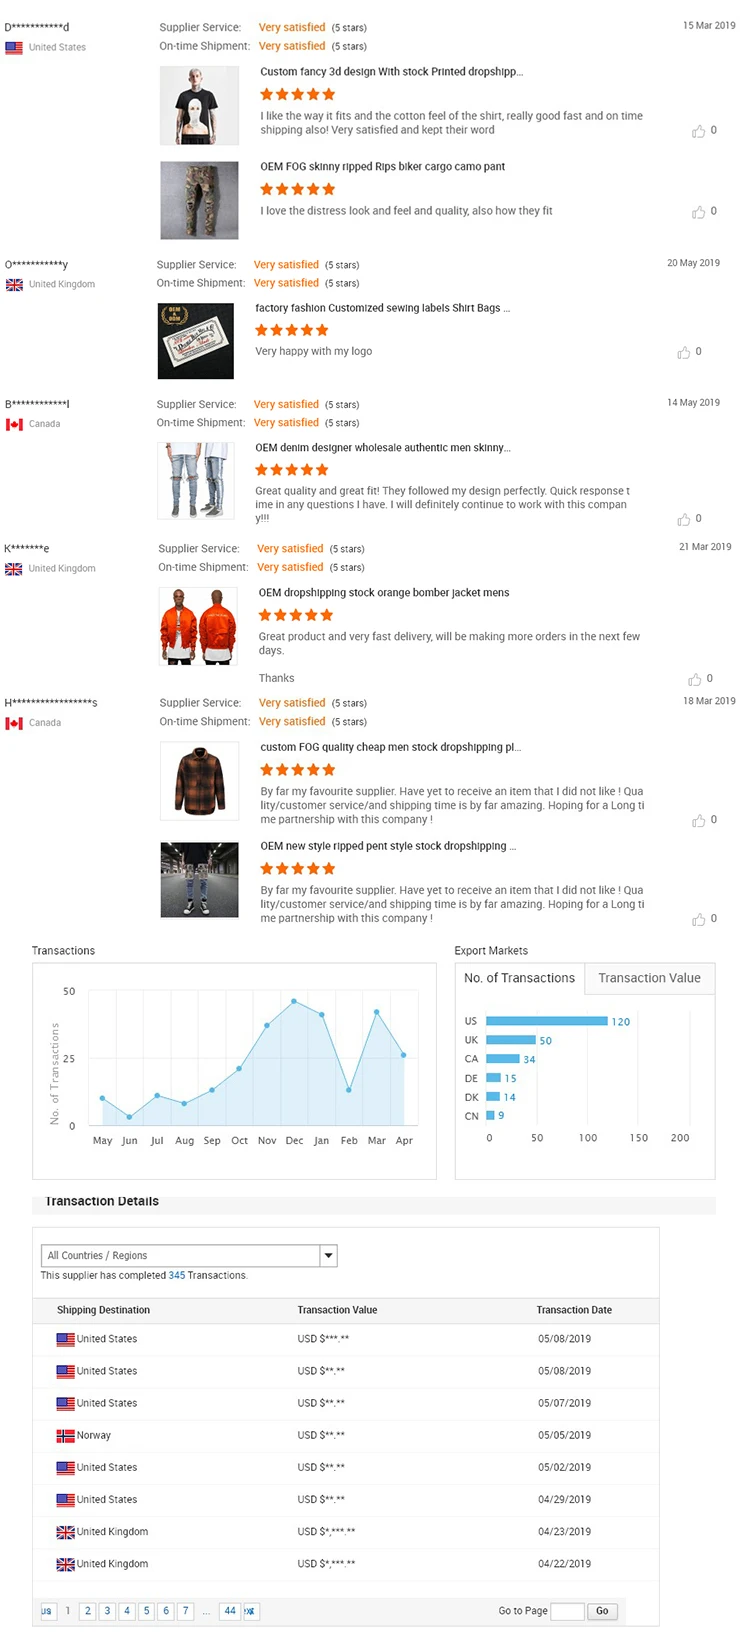Open the All Countries / Regions dropdown arrow

(328, 1255)
